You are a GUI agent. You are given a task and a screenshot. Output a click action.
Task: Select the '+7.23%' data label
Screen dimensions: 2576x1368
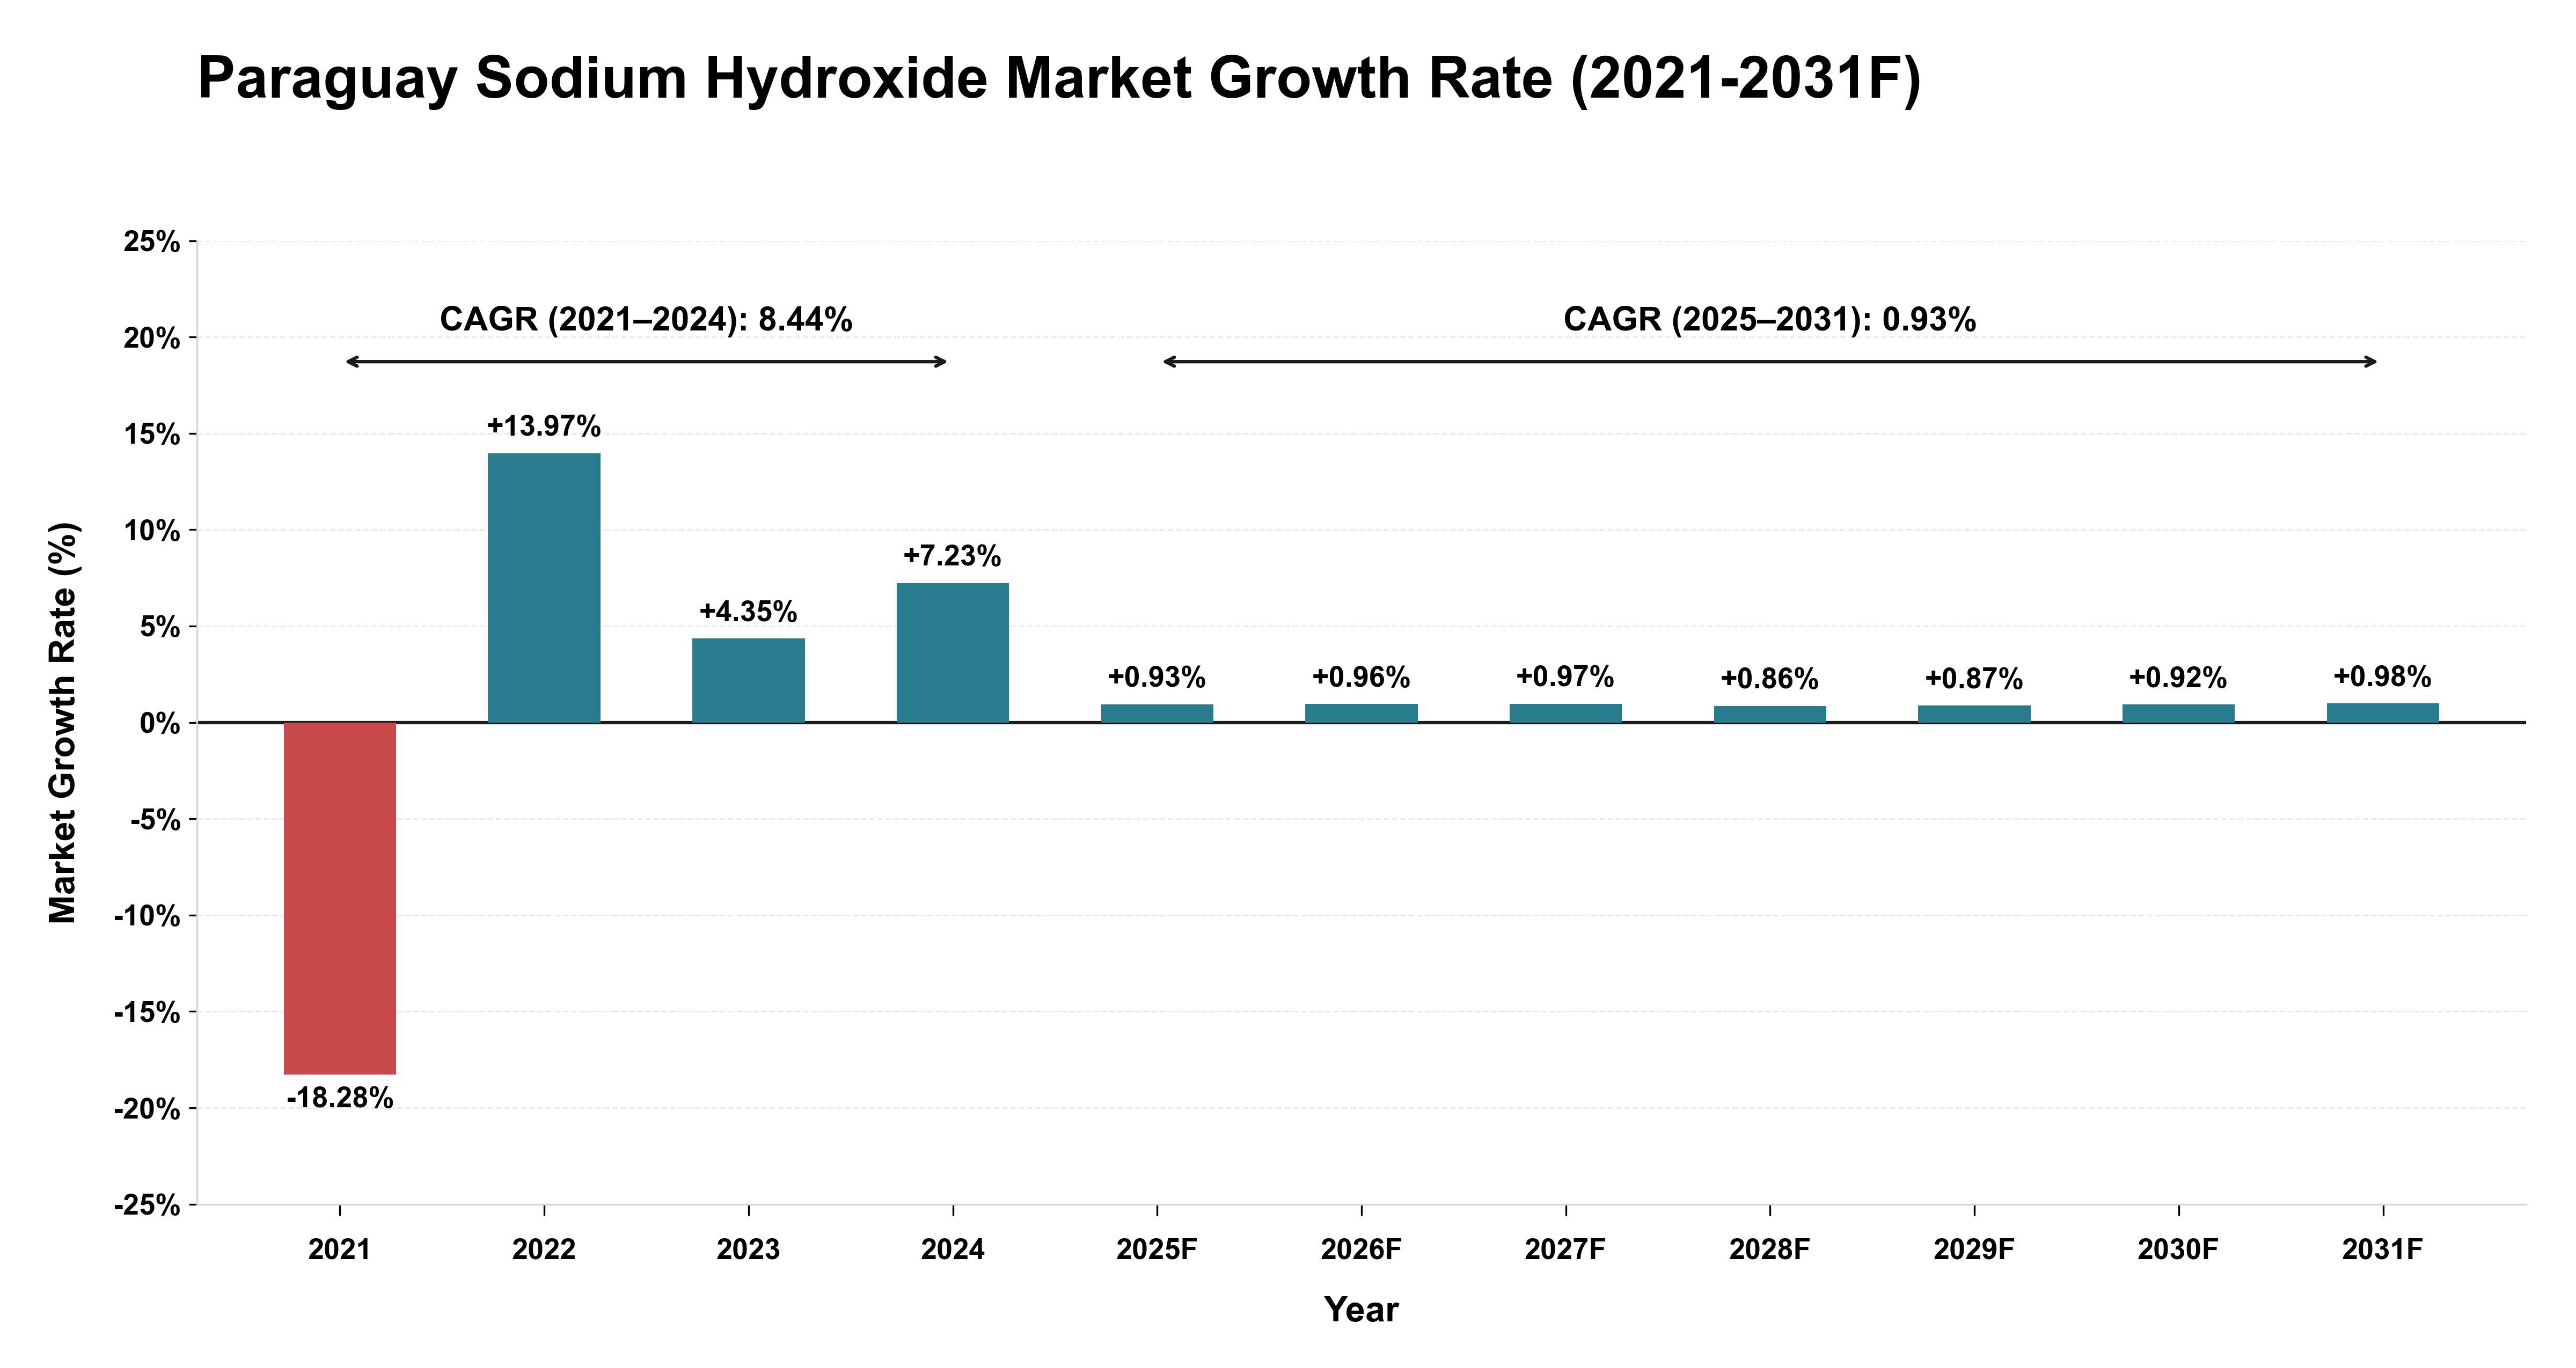tap(952, 556)
